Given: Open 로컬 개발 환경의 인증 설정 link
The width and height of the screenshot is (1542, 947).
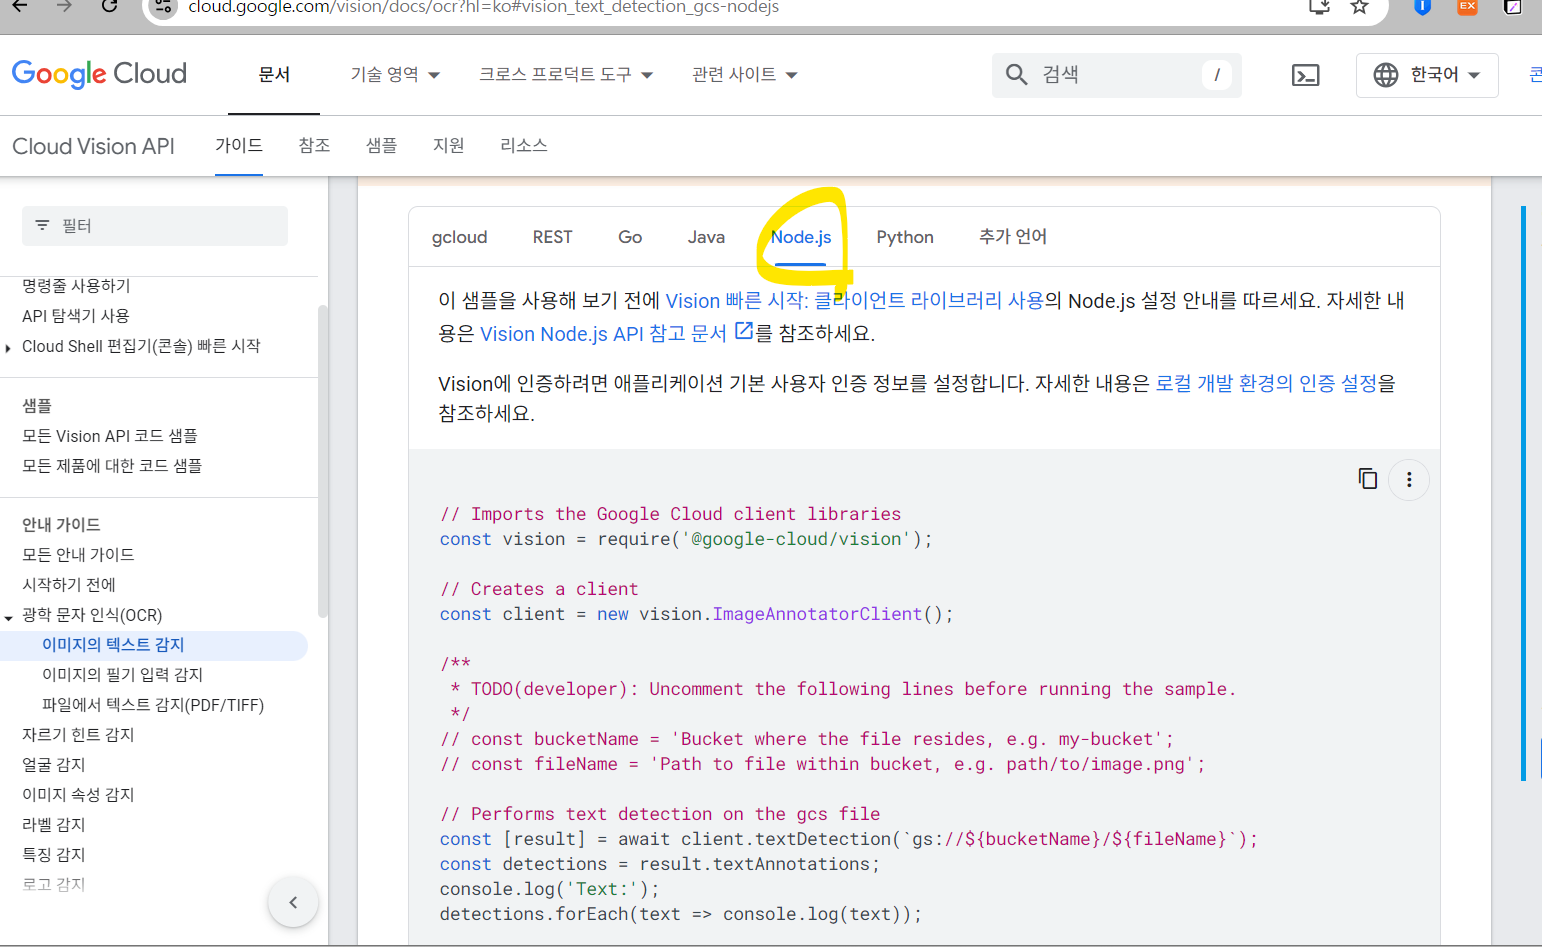Looking at the screenshot, I should coord(1267,384).
